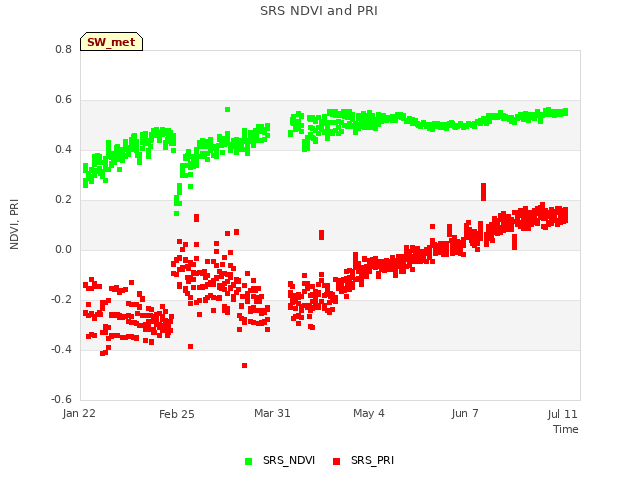Click the red SRS_PRI legend swatch
This screenshot has height=480, width=640.
(336, 461)
